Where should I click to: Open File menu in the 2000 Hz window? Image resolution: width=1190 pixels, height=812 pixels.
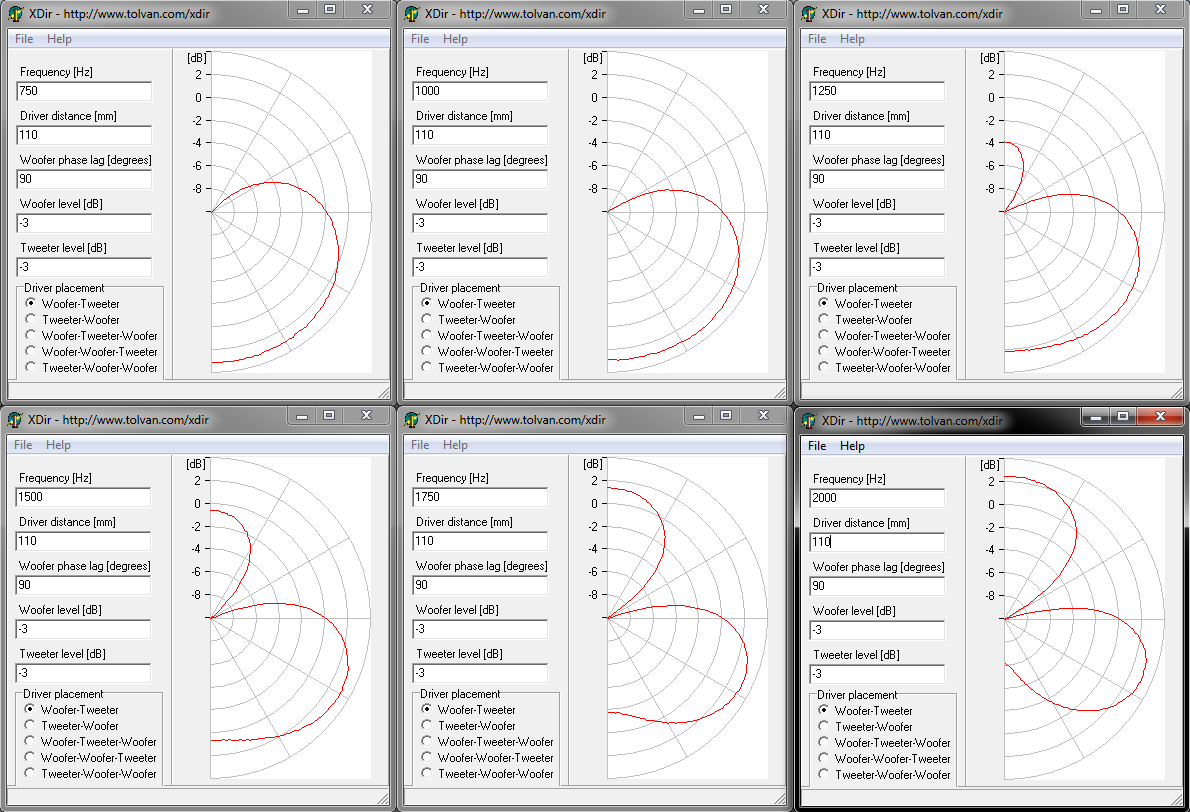click(817, 445)
